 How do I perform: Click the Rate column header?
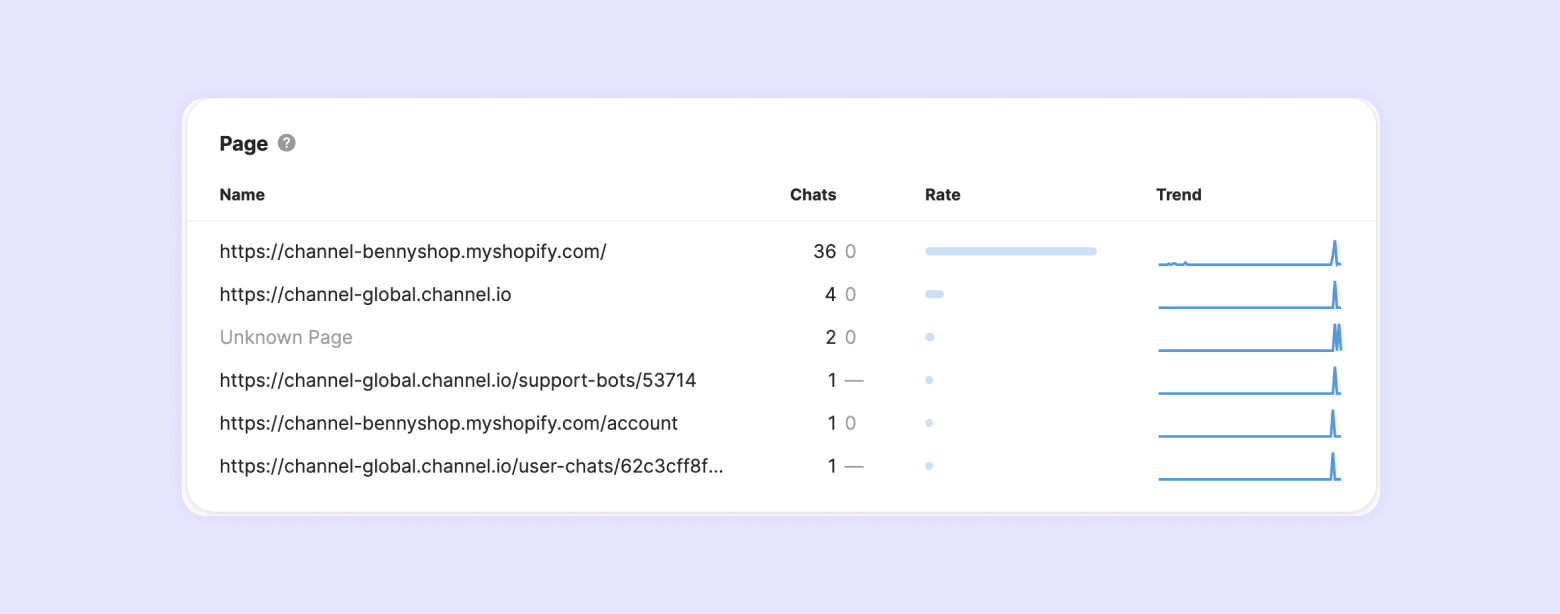[x=942, y=195]
